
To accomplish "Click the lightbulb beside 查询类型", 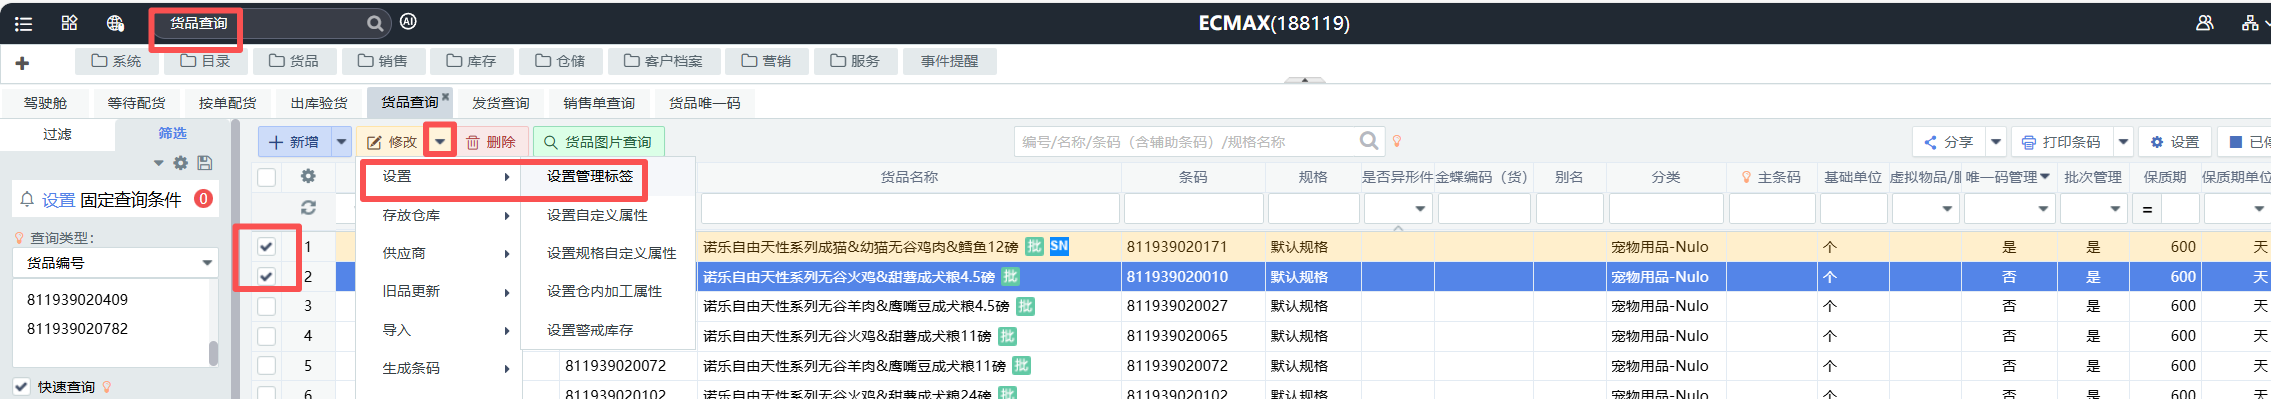I will click(19, 238).
